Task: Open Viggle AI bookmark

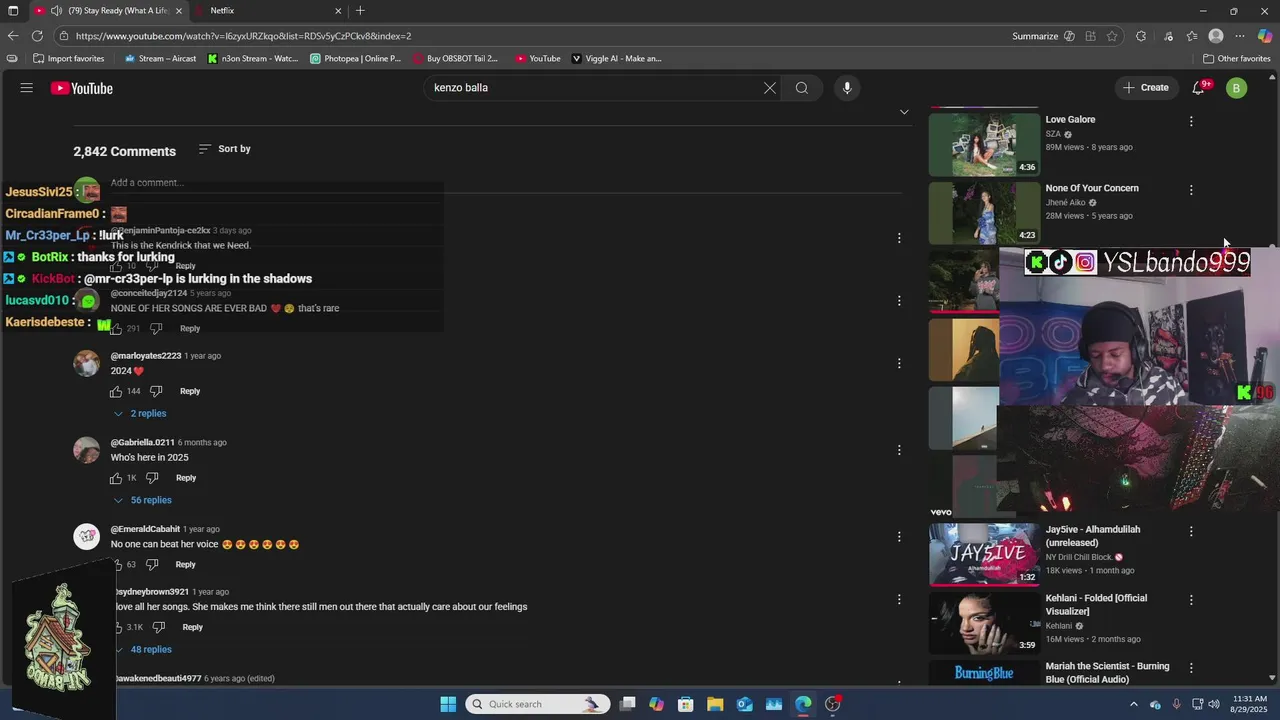Action: [616, 58]
